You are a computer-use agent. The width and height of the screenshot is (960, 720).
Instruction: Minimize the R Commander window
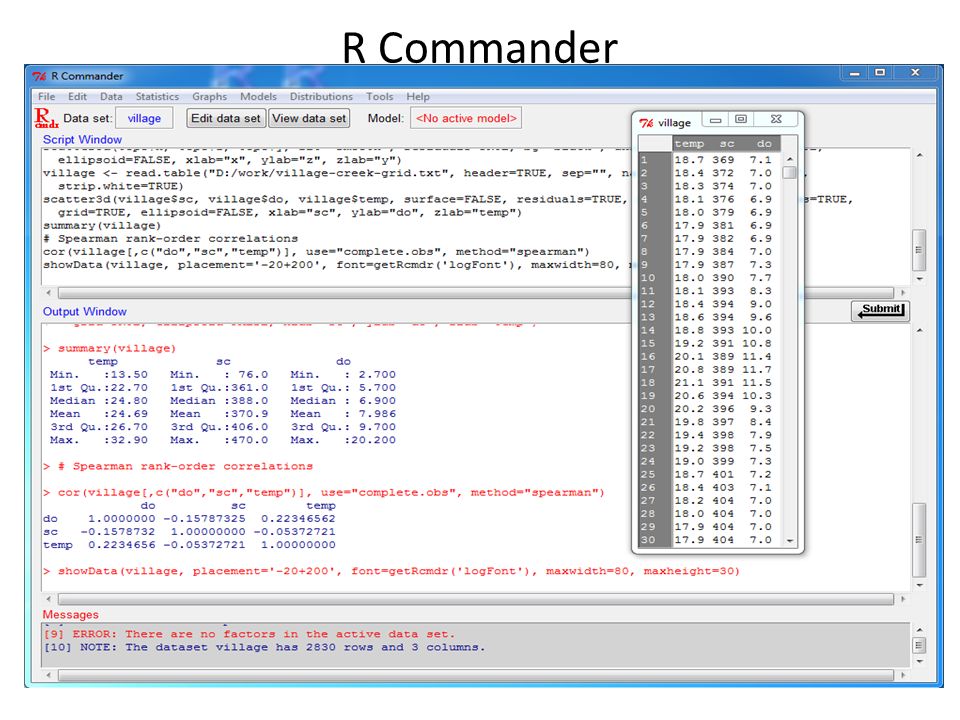point(855,73)
